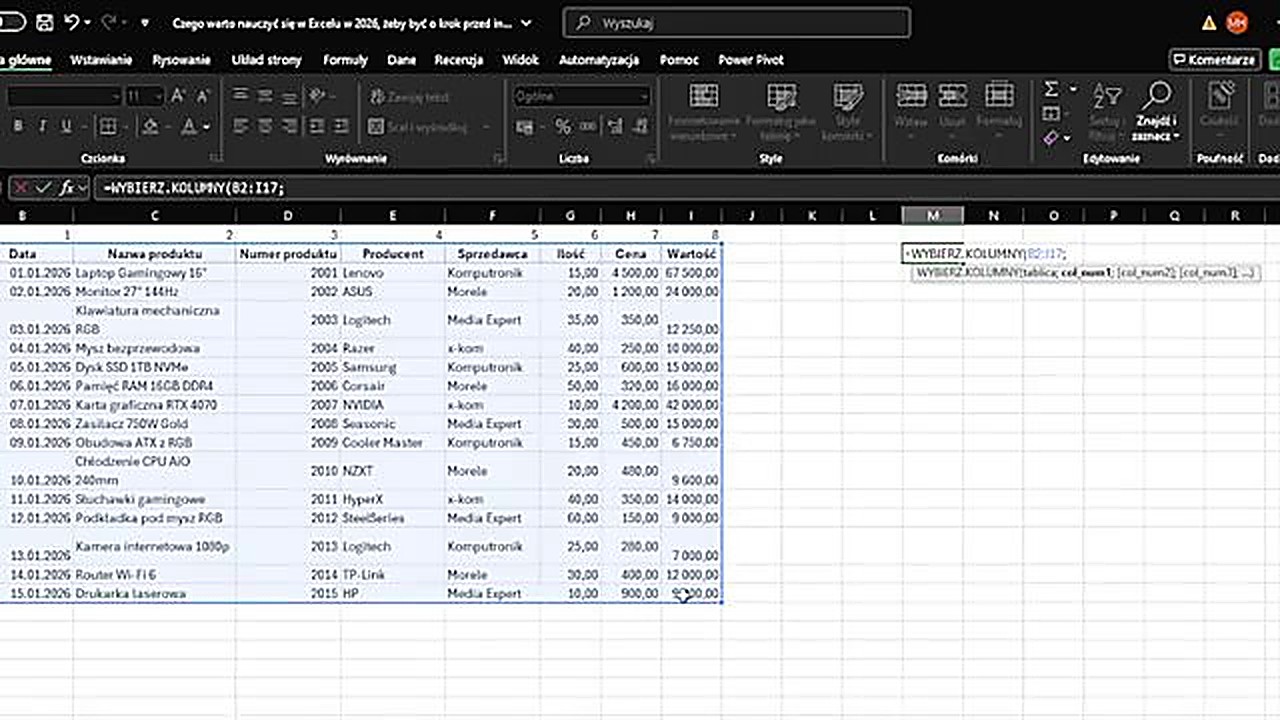Toggle bold formatting

point(18,127)
